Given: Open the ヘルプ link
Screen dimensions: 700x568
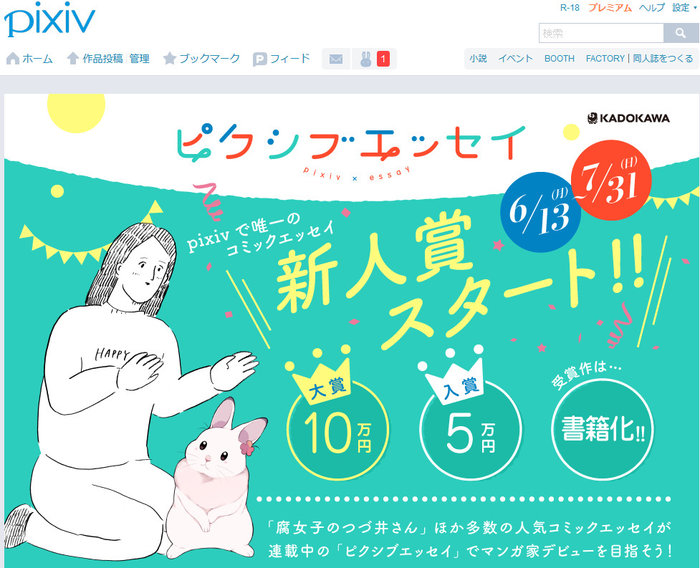Looking at the screenshot, I should 652,8.
